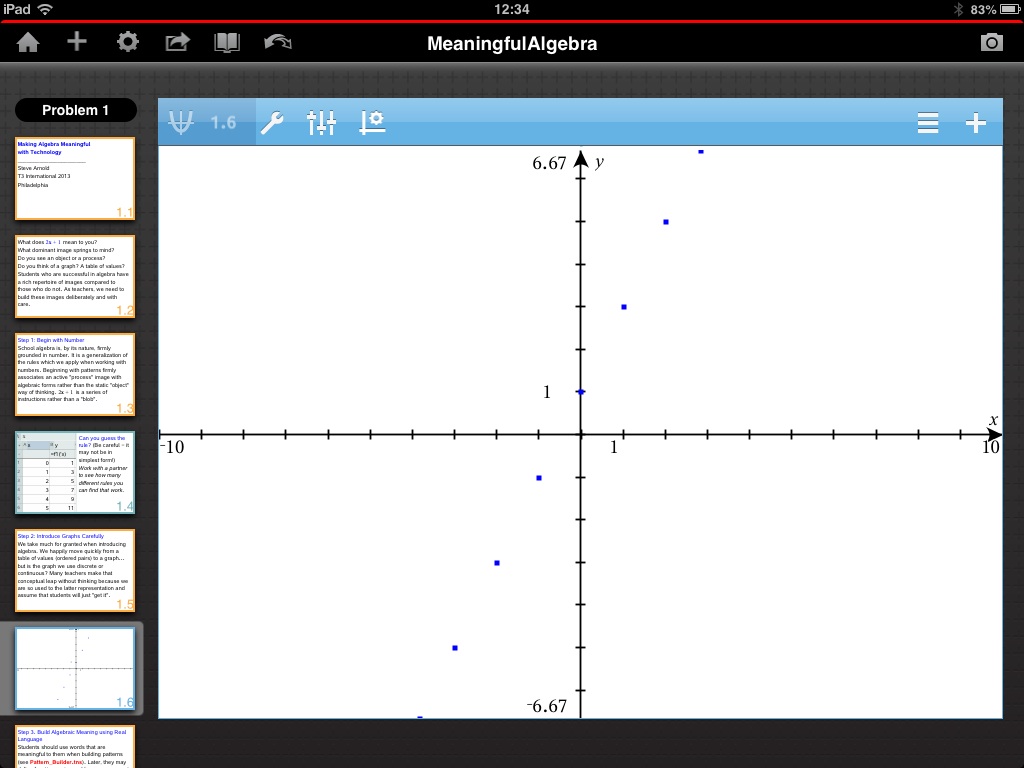Open the settings gear
1024x768 pixels.
pos(127,42)
